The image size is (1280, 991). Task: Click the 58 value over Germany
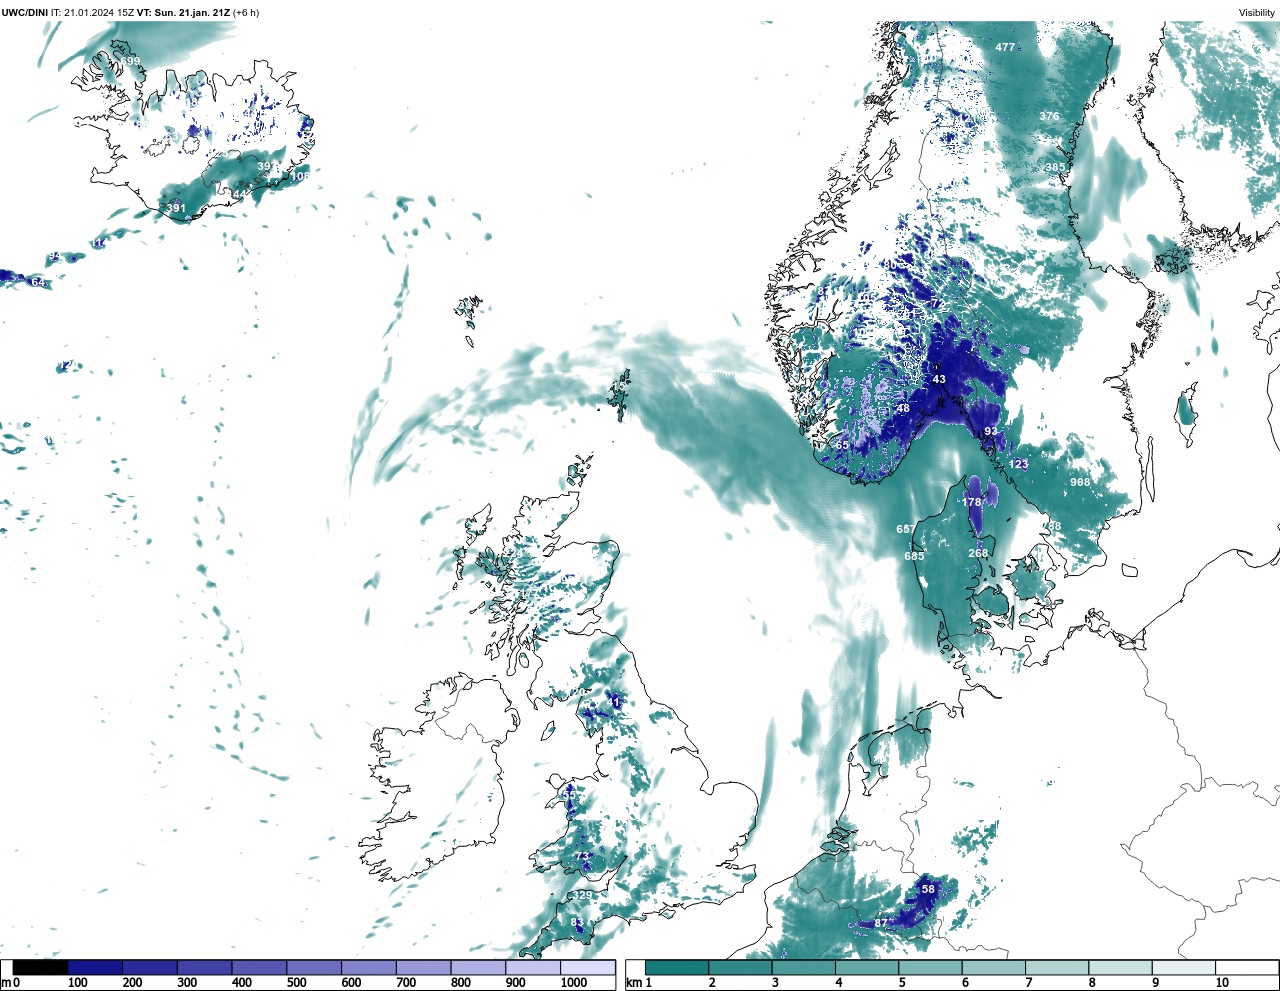928,889
